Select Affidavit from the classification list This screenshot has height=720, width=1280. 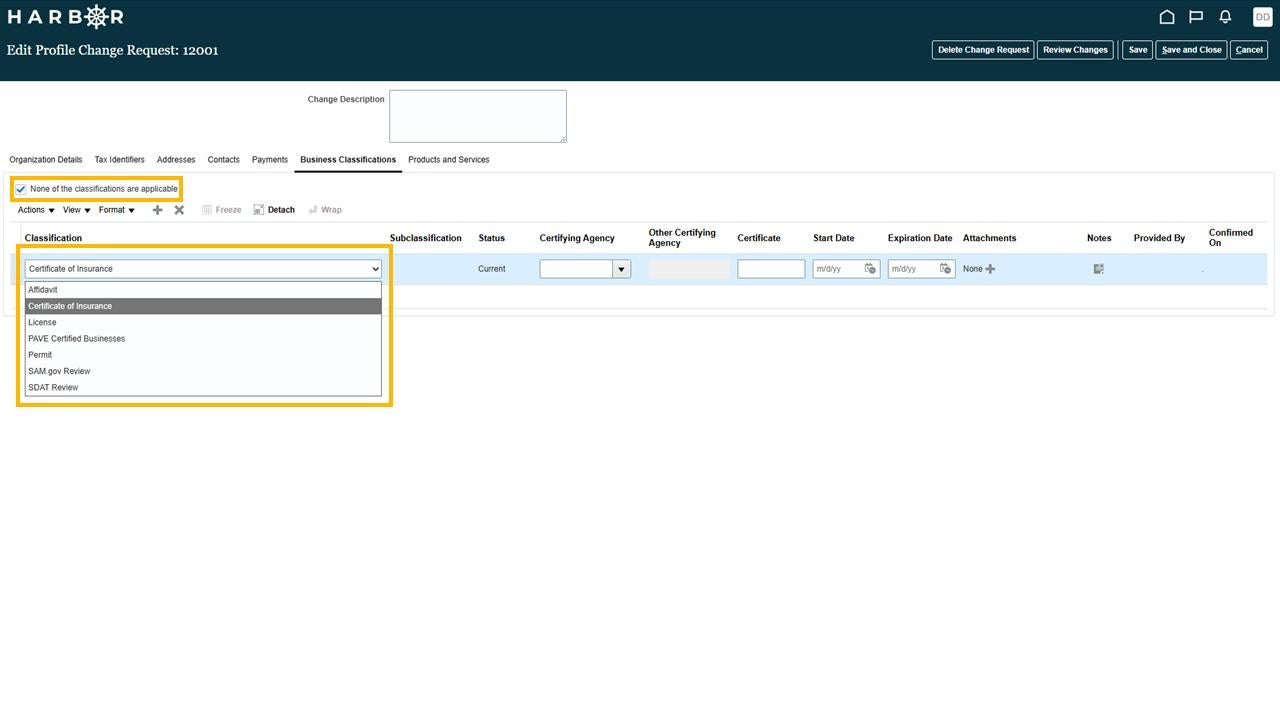point(203,290)
